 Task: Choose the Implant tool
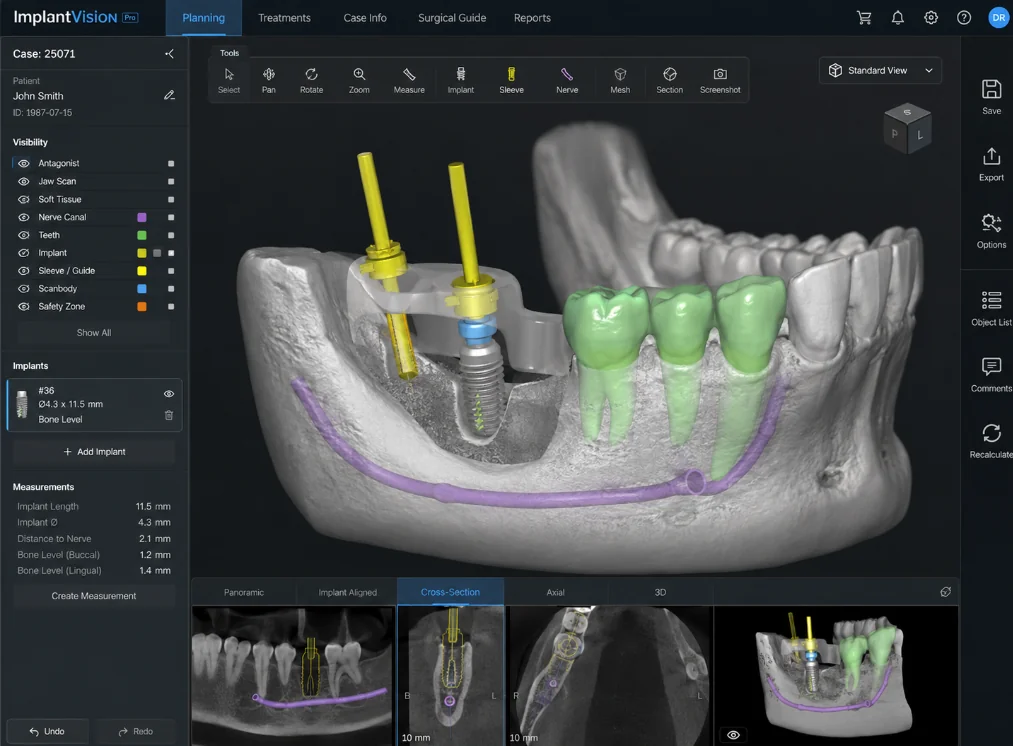(461, 81)
